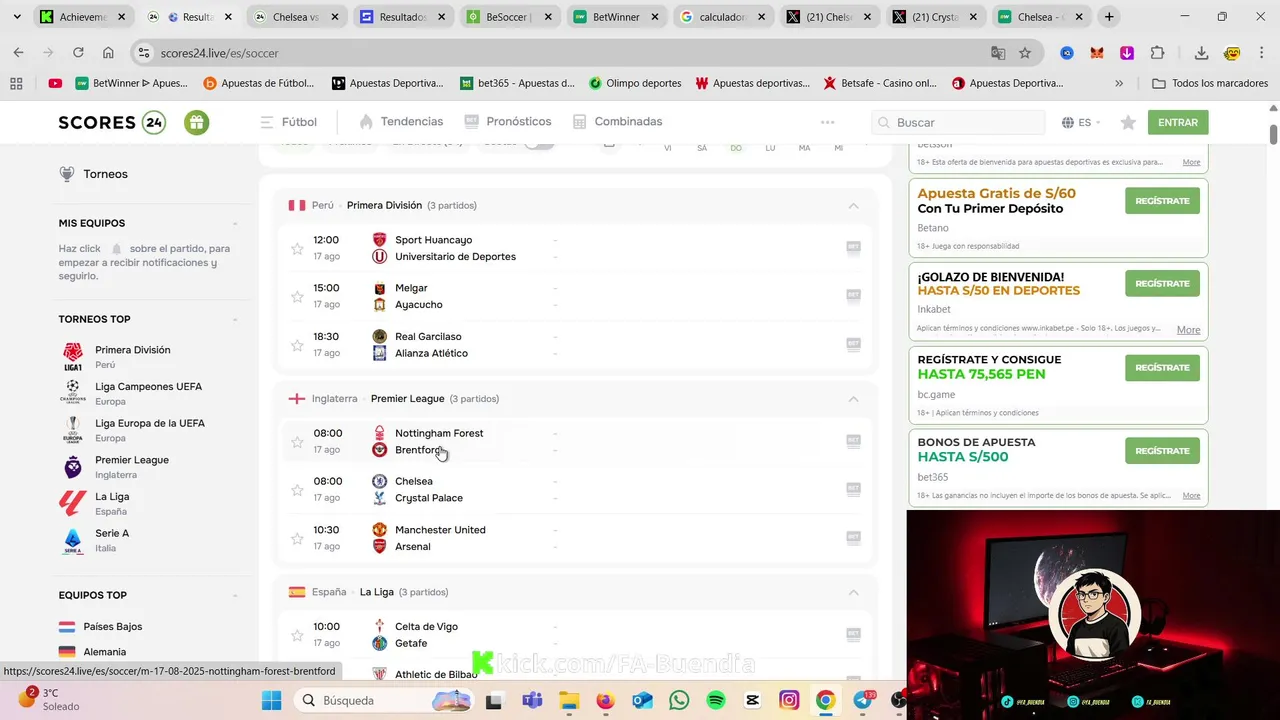This screenshot has width=1280, height=720.
Task: Click REGÍSTRATE on the Inkabet offer
Action: click(x=1162, y=284)
